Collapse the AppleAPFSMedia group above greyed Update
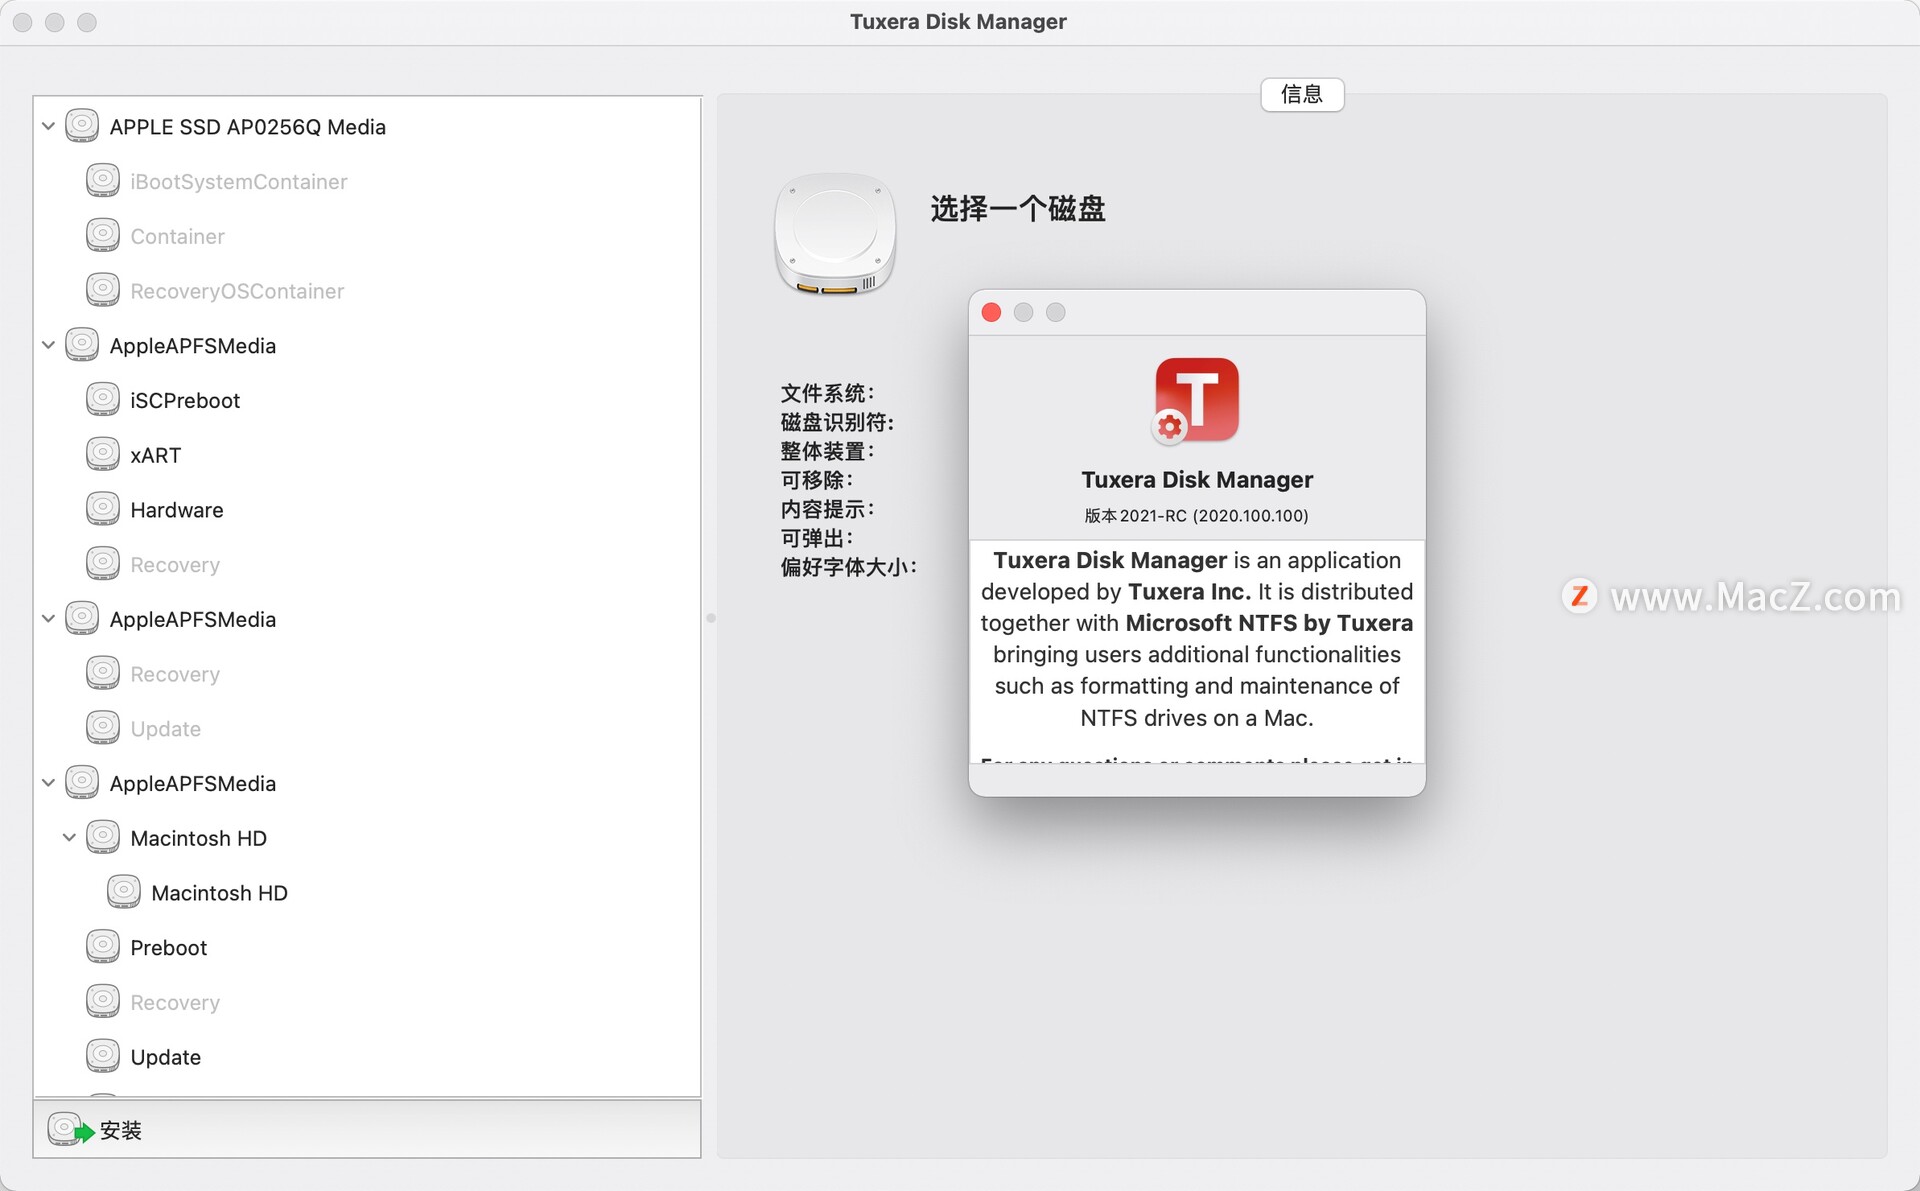Viewport: 1920px width, 1191px height. point(48,619)
